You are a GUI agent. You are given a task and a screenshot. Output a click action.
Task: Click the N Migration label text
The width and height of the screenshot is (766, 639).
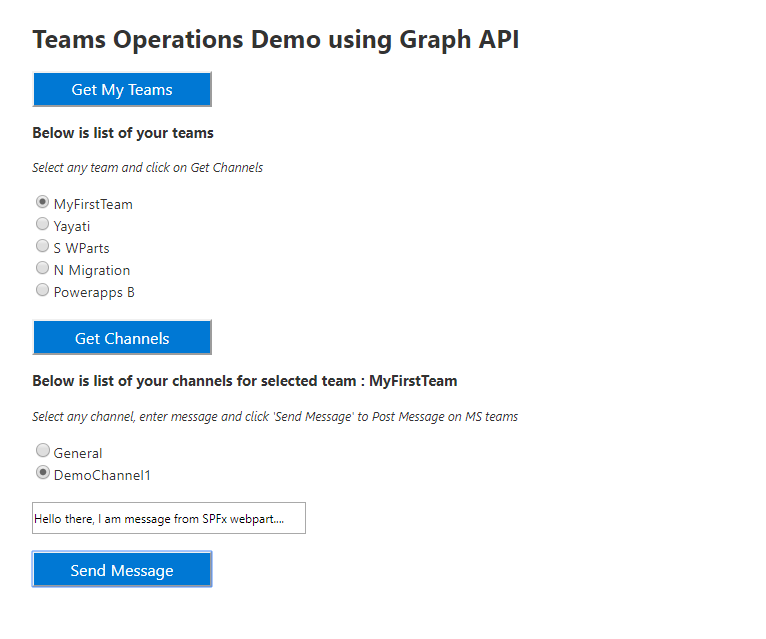pos(92,270)
